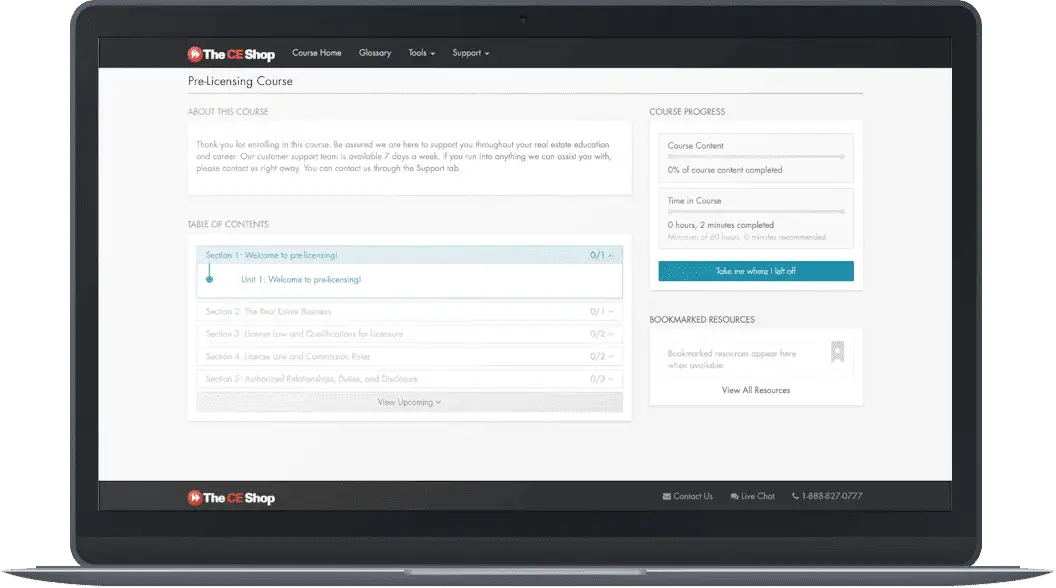Click the Course Content progress bar
Screen dimensions: 1056x588
(x=755, y=157)
